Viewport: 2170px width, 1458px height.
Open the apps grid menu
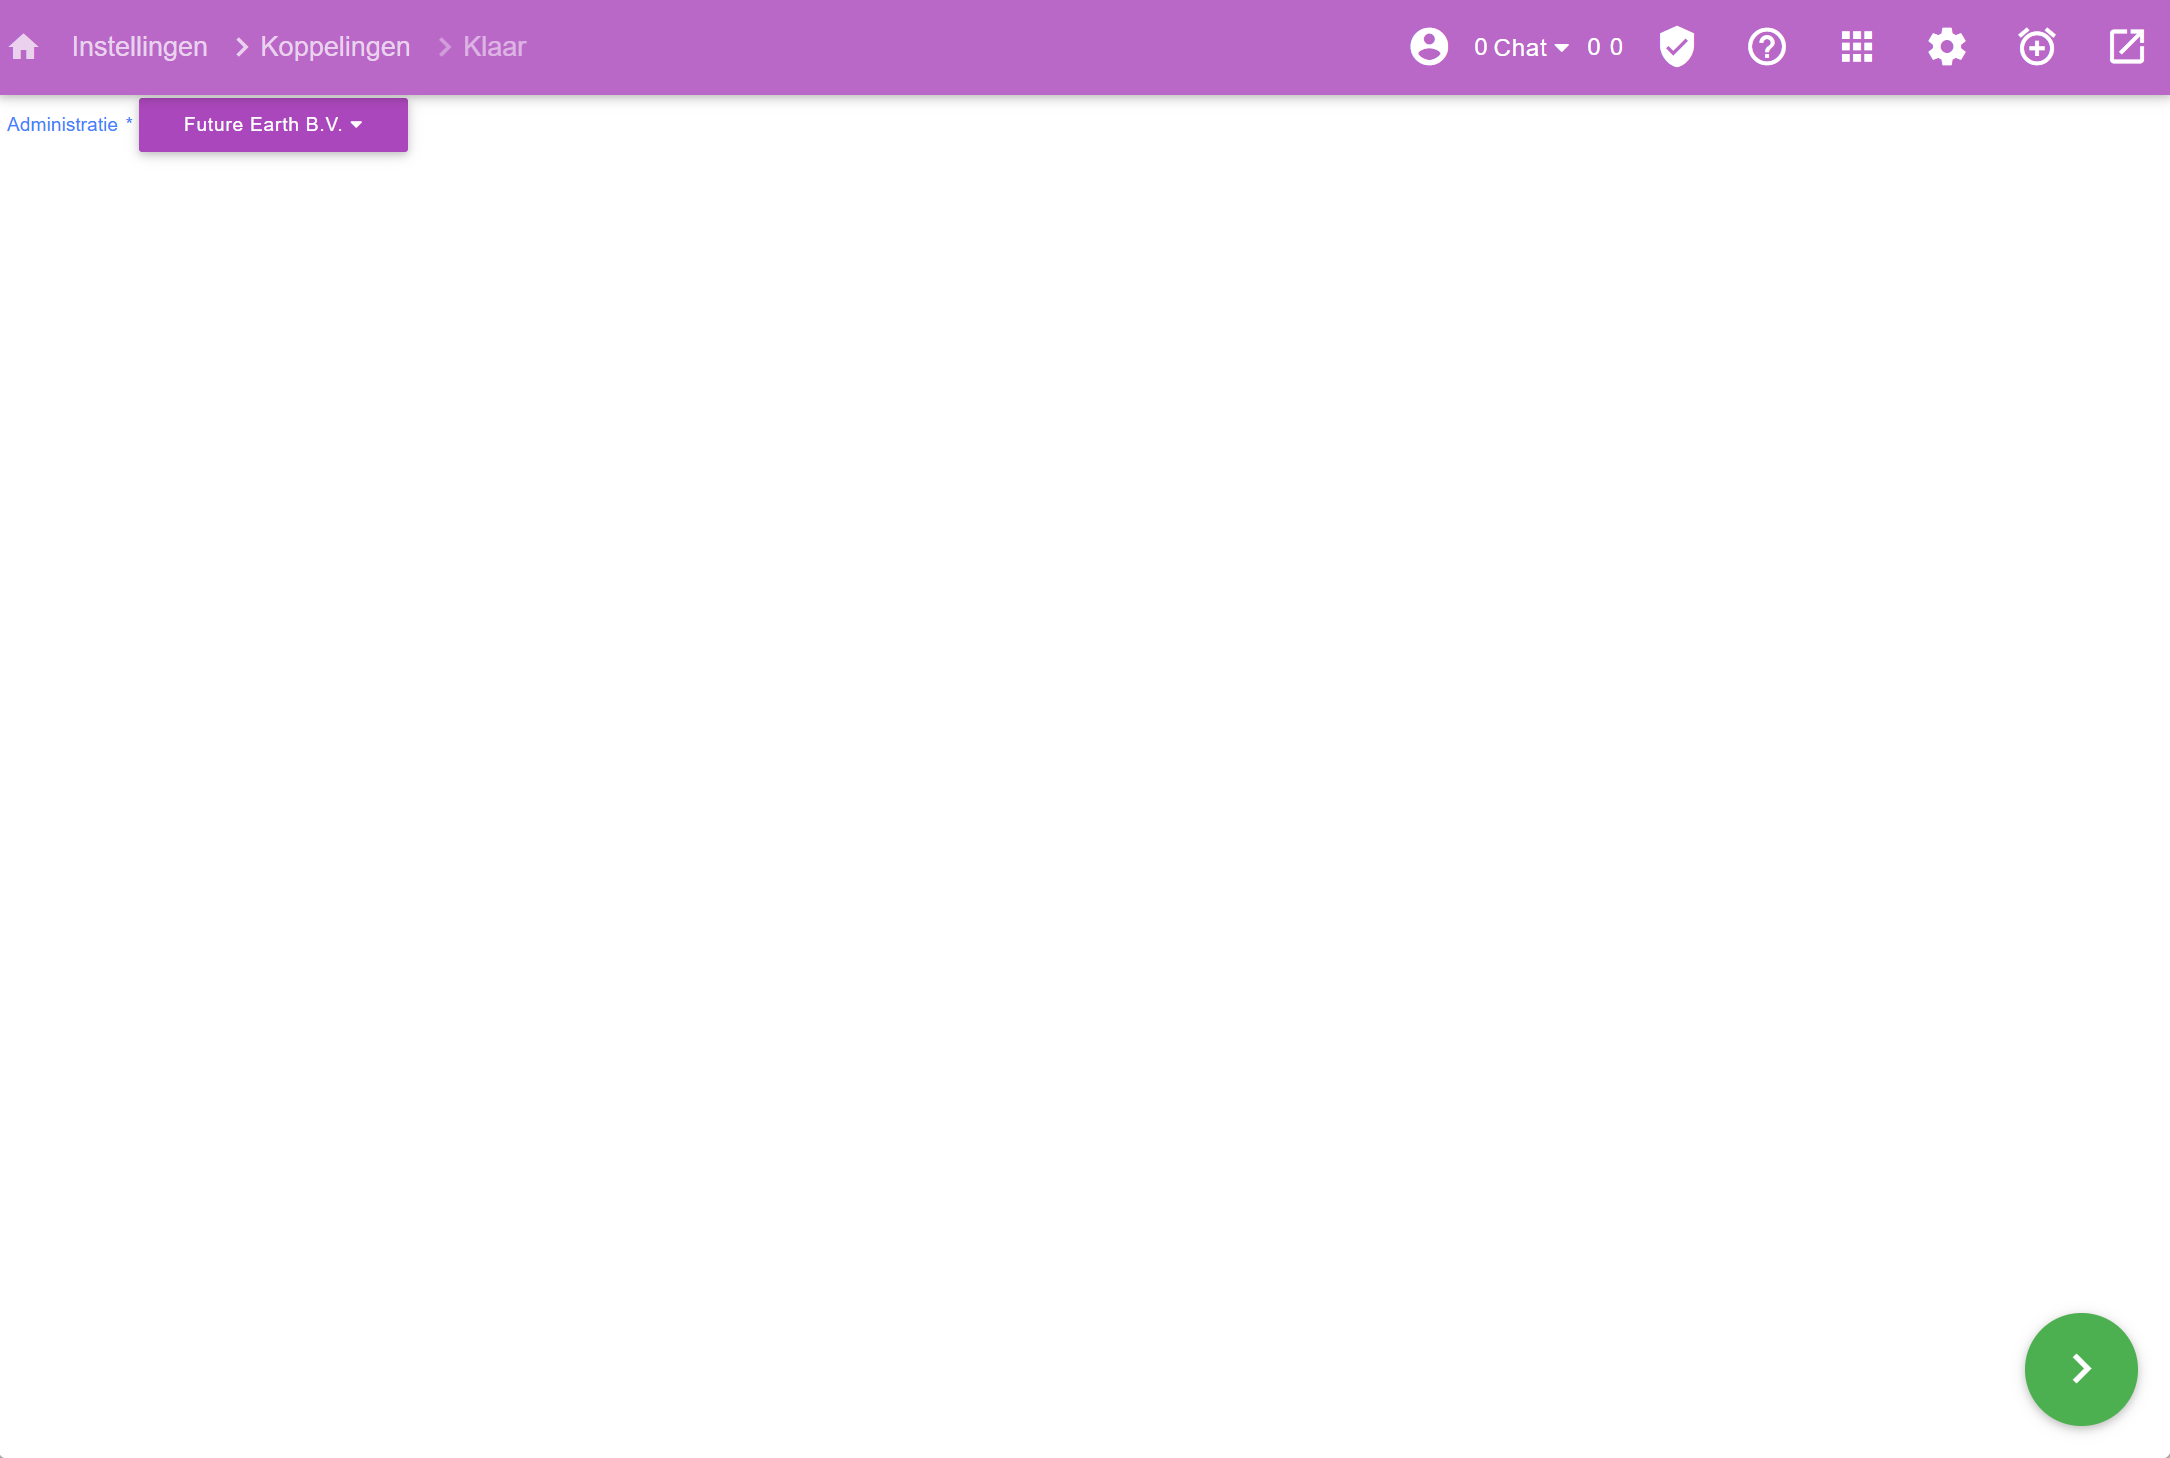[x=1856, y=47]
